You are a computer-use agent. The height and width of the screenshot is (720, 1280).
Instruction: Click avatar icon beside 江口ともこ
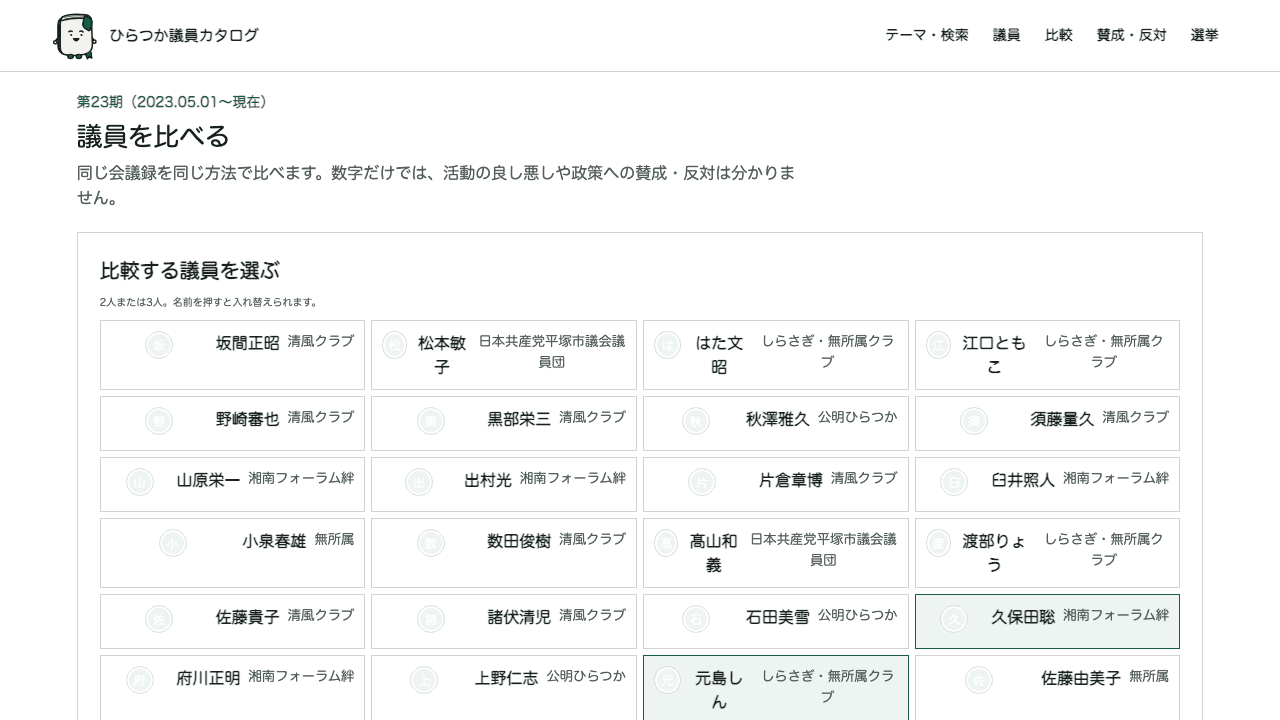tap(938, 345)
